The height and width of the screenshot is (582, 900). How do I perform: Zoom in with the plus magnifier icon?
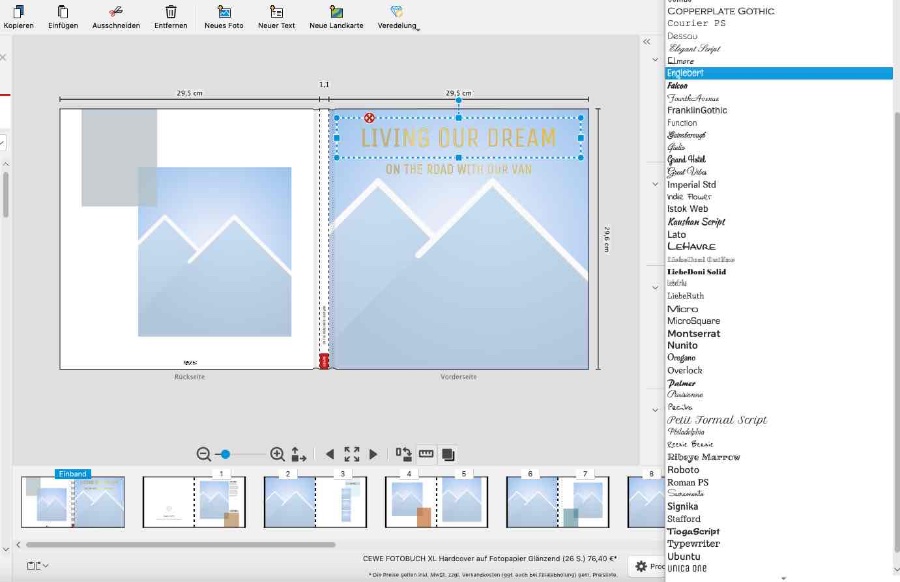coord(278,454)
